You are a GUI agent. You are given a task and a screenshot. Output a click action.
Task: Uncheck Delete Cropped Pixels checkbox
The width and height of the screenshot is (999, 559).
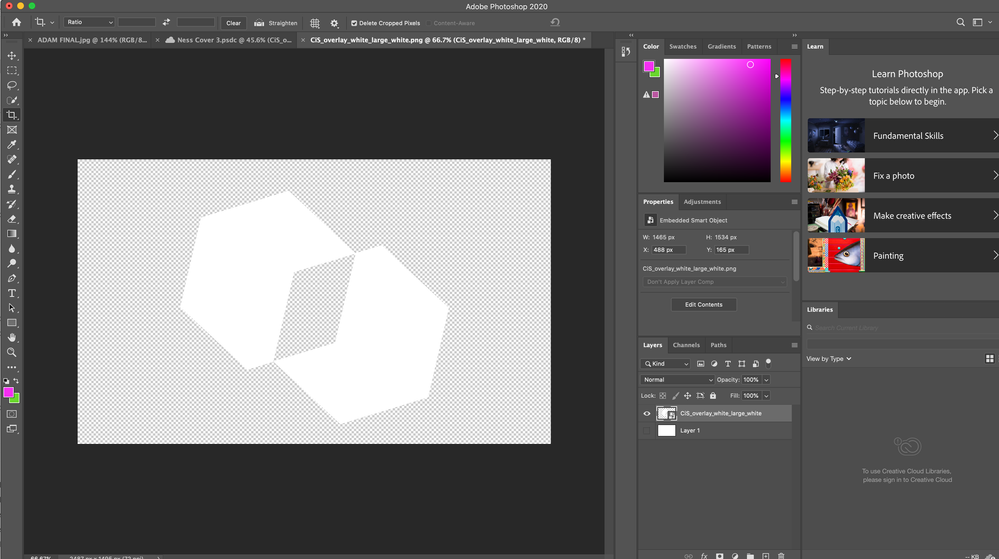click(x=354, y=22)
